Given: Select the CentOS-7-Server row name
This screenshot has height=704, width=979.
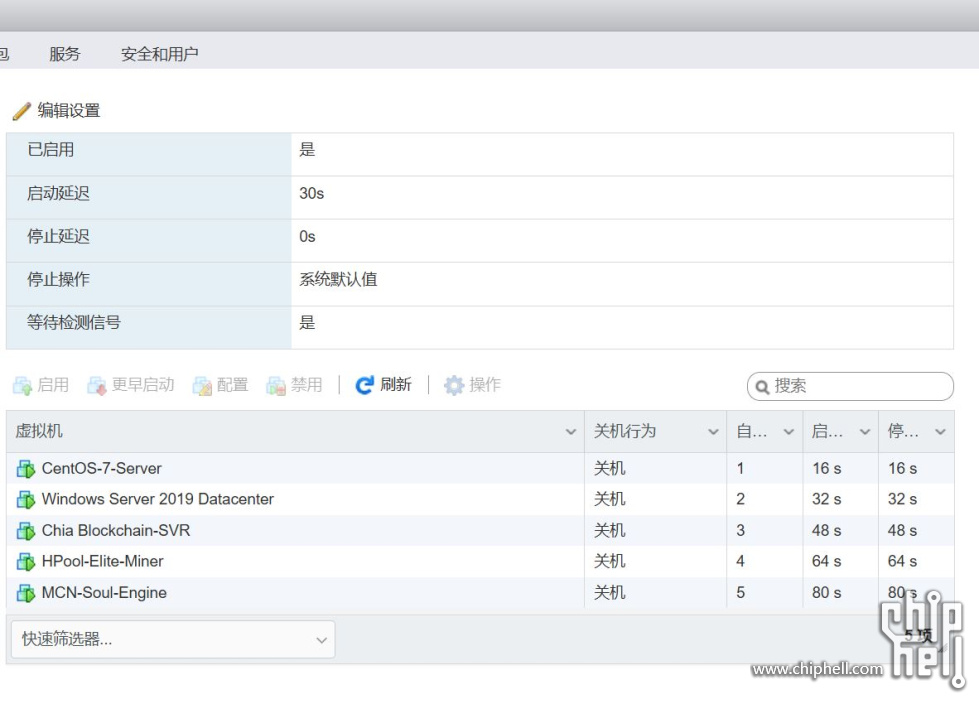Looking at the screenshot, I should (102, 469).
